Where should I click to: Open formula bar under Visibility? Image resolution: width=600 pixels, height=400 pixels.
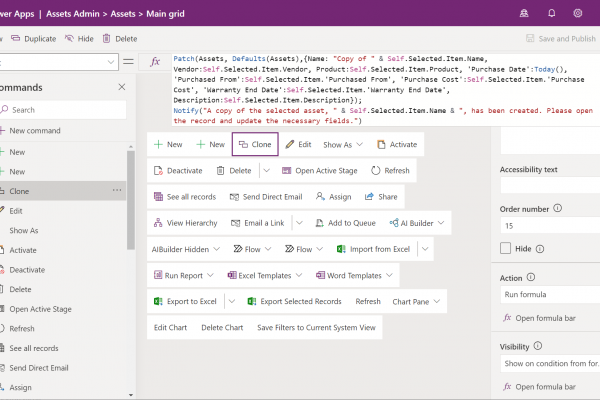click(x=540, y=387)
